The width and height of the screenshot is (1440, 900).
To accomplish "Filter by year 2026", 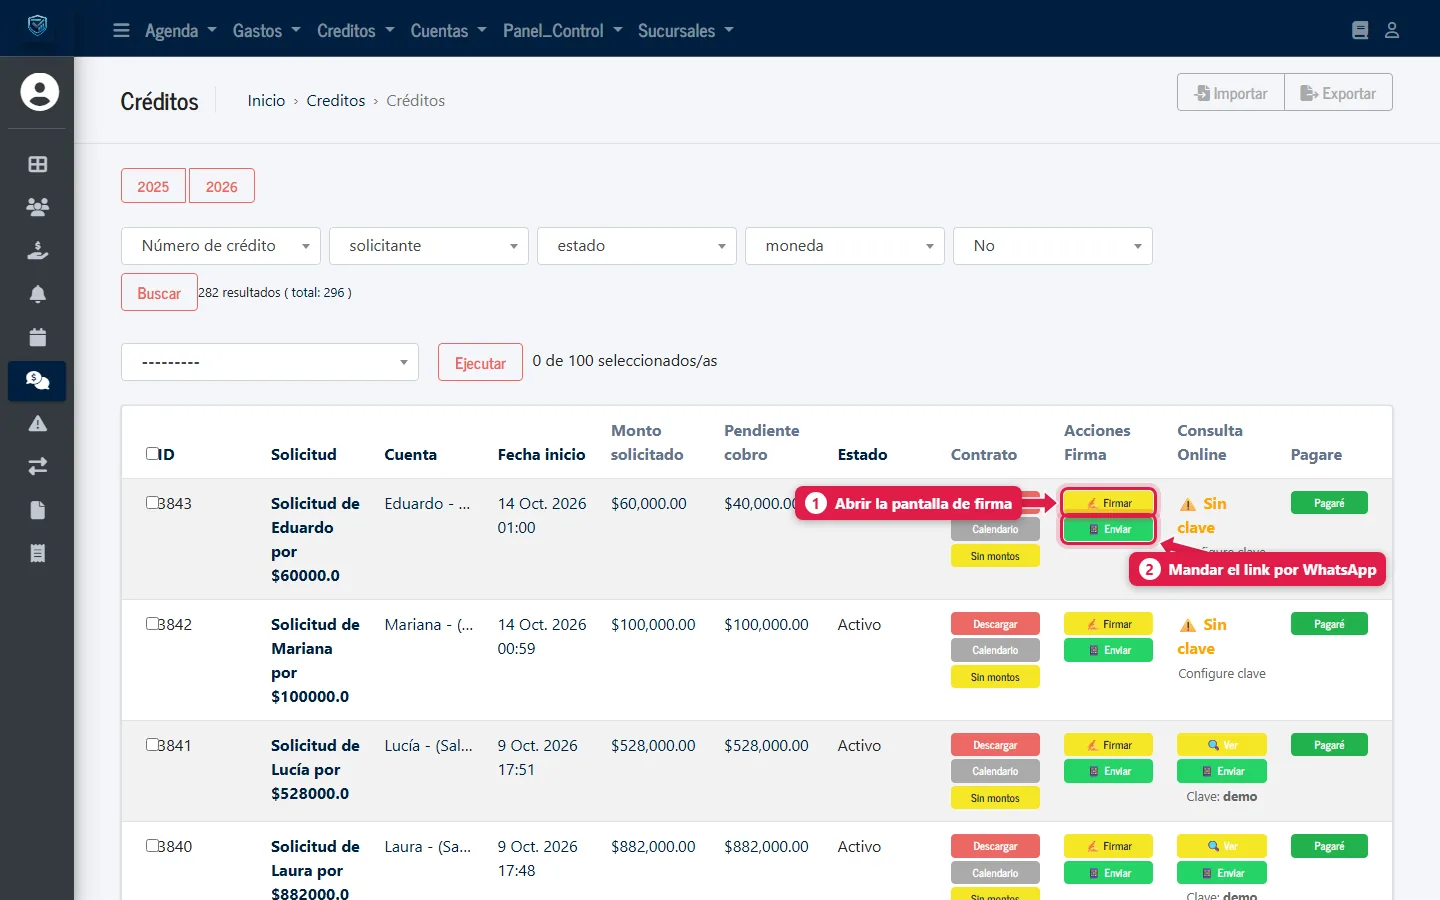I will tap(222, 186).
